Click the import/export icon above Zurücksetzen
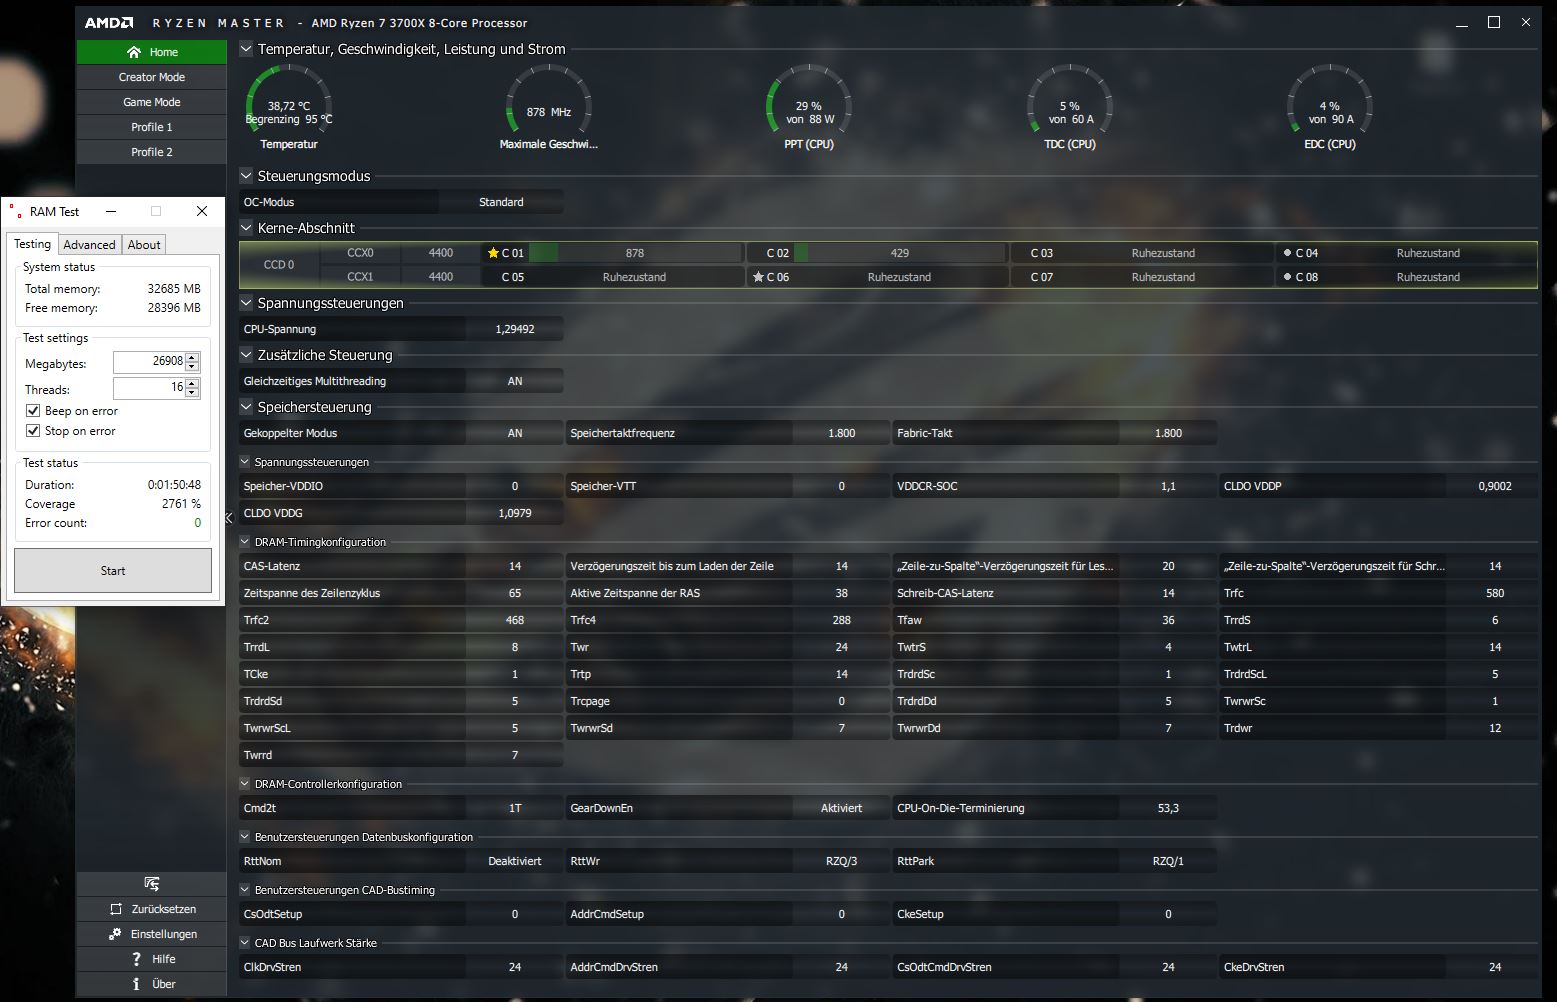The image size is (1557, 1002). [x=152, y=884]
